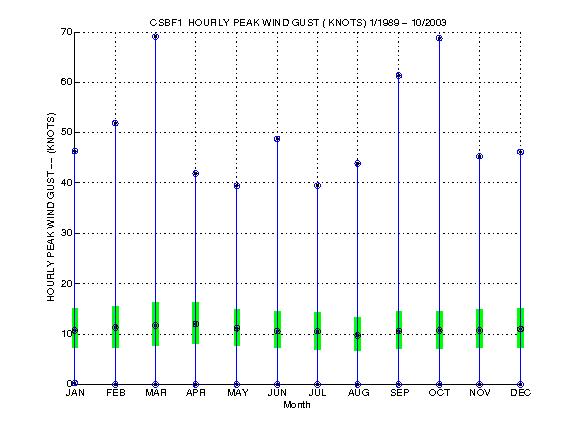Click the September mean marker in green bar
This screenshot has height=432, width=576.
pyautogui.click(x=399, y=331)
